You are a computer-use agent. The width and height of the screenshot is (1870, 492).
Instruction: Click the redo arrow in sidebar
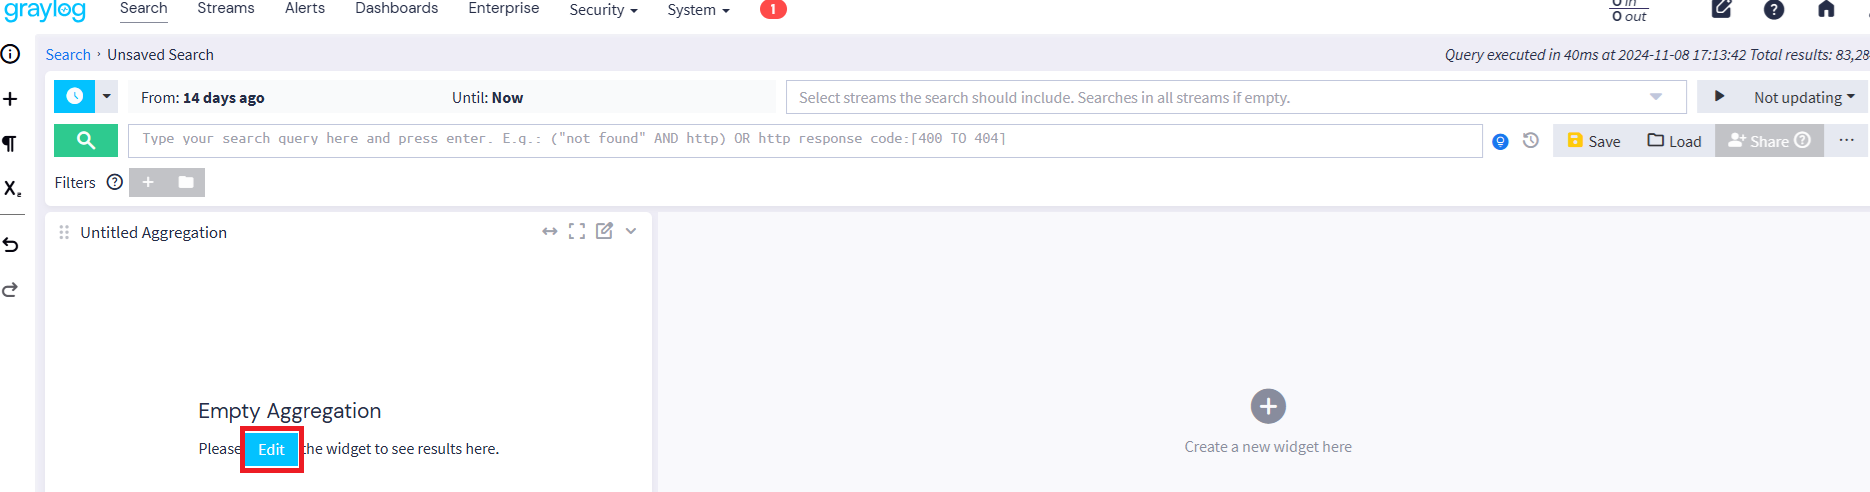coord(11,290)
